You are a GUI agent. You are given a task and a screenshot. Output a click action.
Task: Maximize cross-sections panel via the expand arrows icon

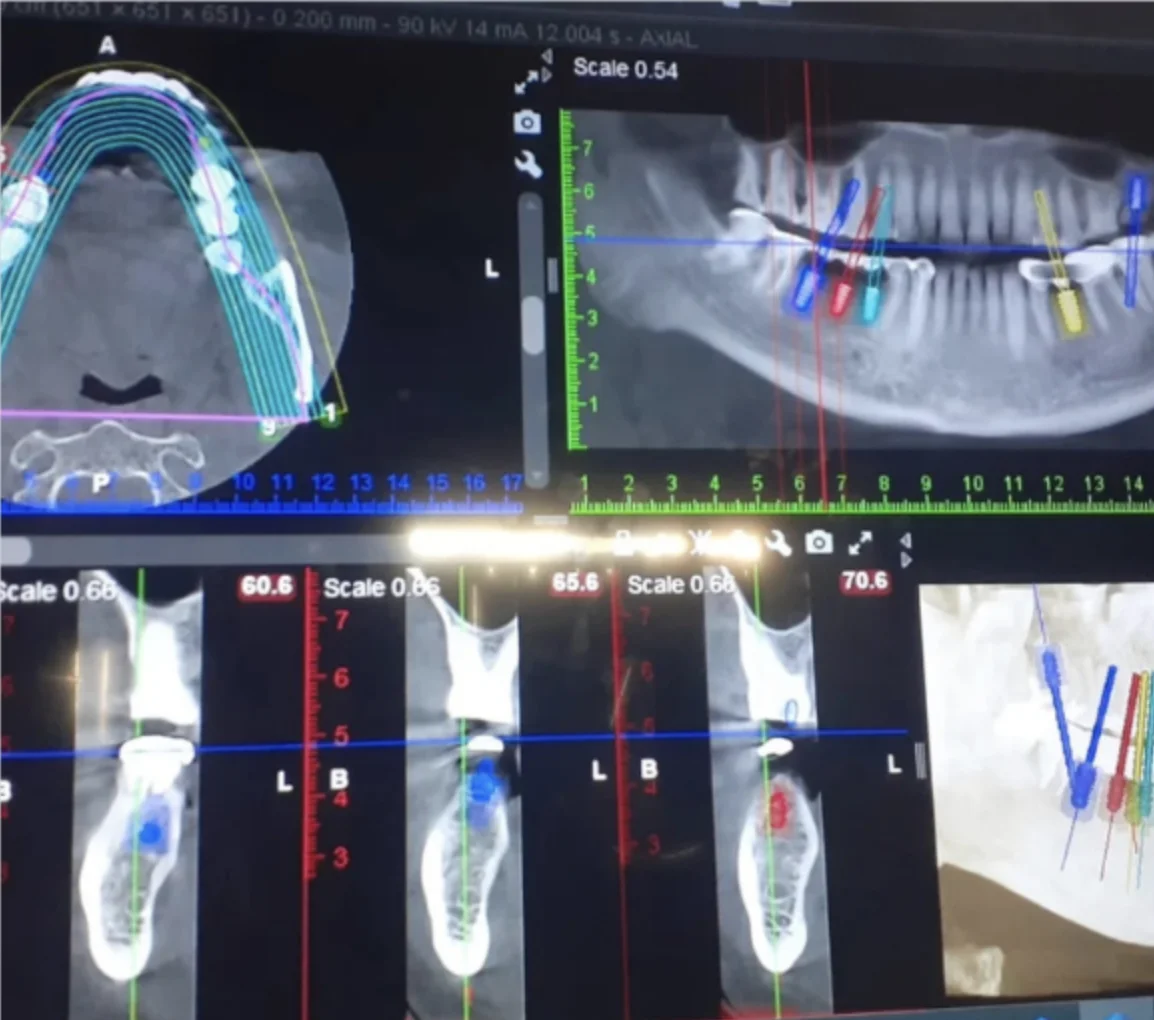pyautogui.click(x=858, y=545)
